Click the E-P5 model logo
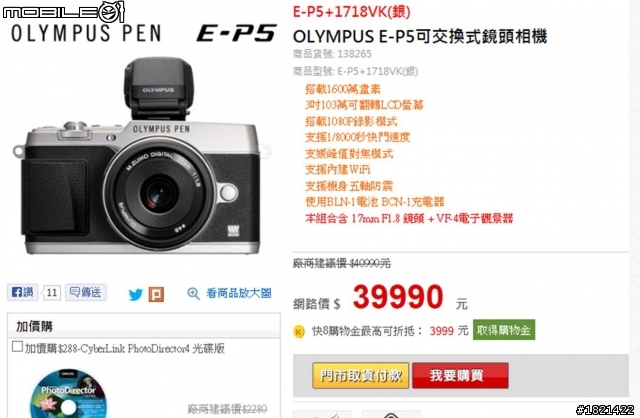The image size is (640, 418). [236, 33]
